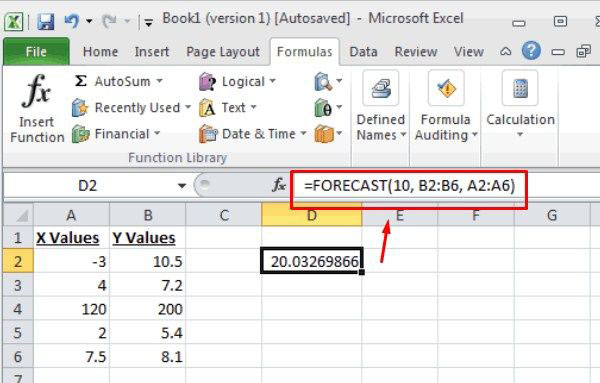This screenshot has width=600, height=383.
Task: Select cell containing 120
Action: [x=71, y=309]
